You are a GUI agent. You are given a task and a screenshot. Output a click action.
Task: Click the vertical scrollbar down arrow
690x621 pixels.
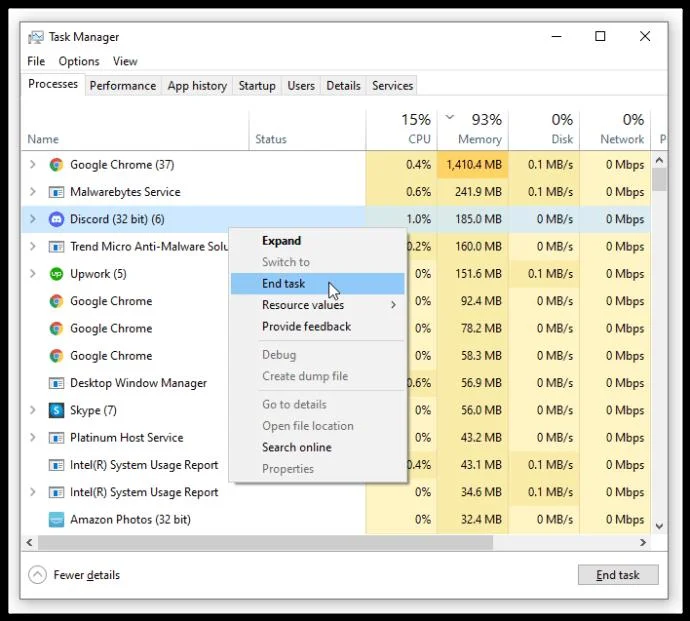pyautogui.click(x=659, y=526)
